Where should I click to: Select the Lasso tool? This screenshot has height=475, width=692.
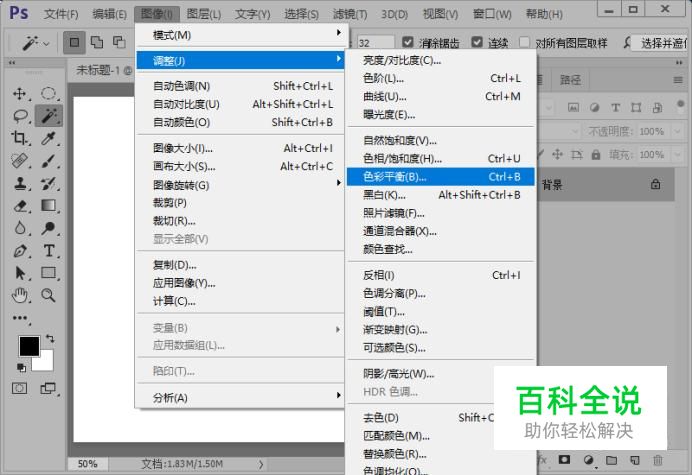(20, 116)
